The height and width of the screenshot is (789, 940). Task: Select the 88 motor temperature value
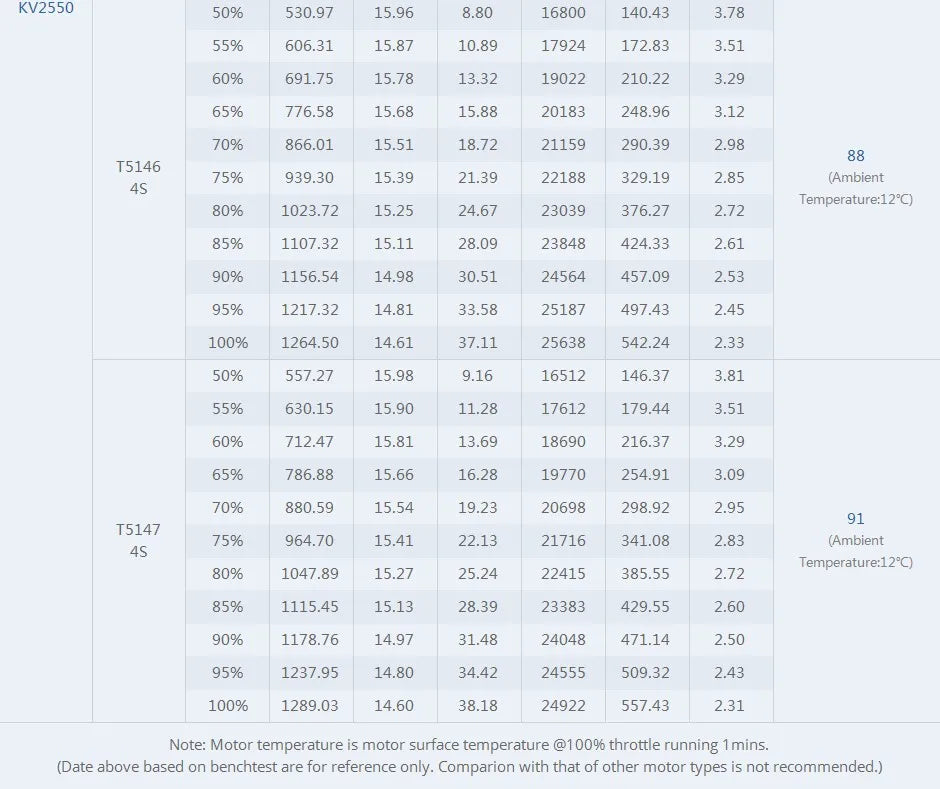coord(855,156)
